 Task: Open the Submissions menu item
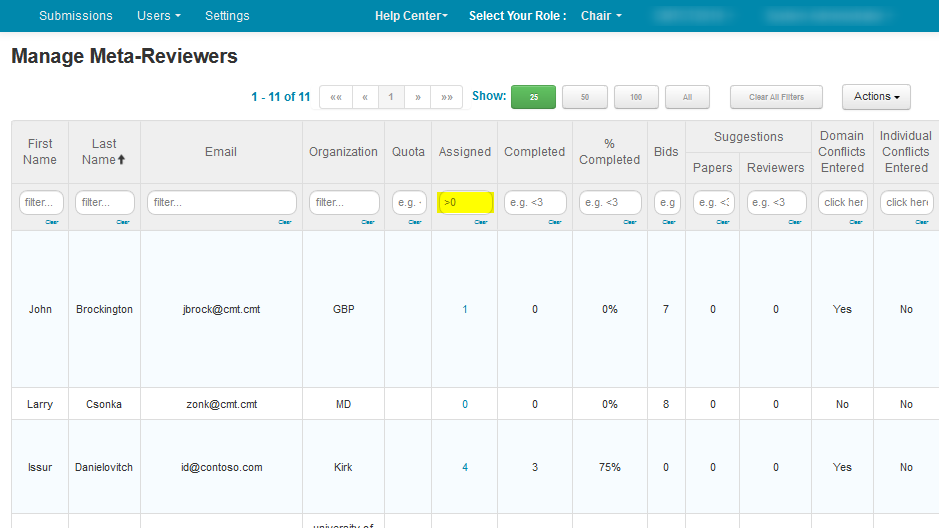75,16
